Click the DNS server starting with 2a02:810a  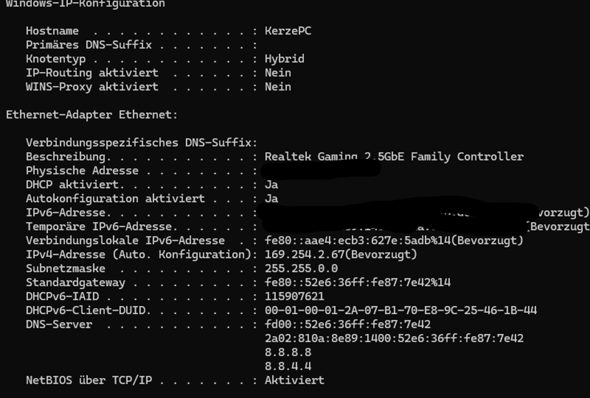(x=394, y=338)
